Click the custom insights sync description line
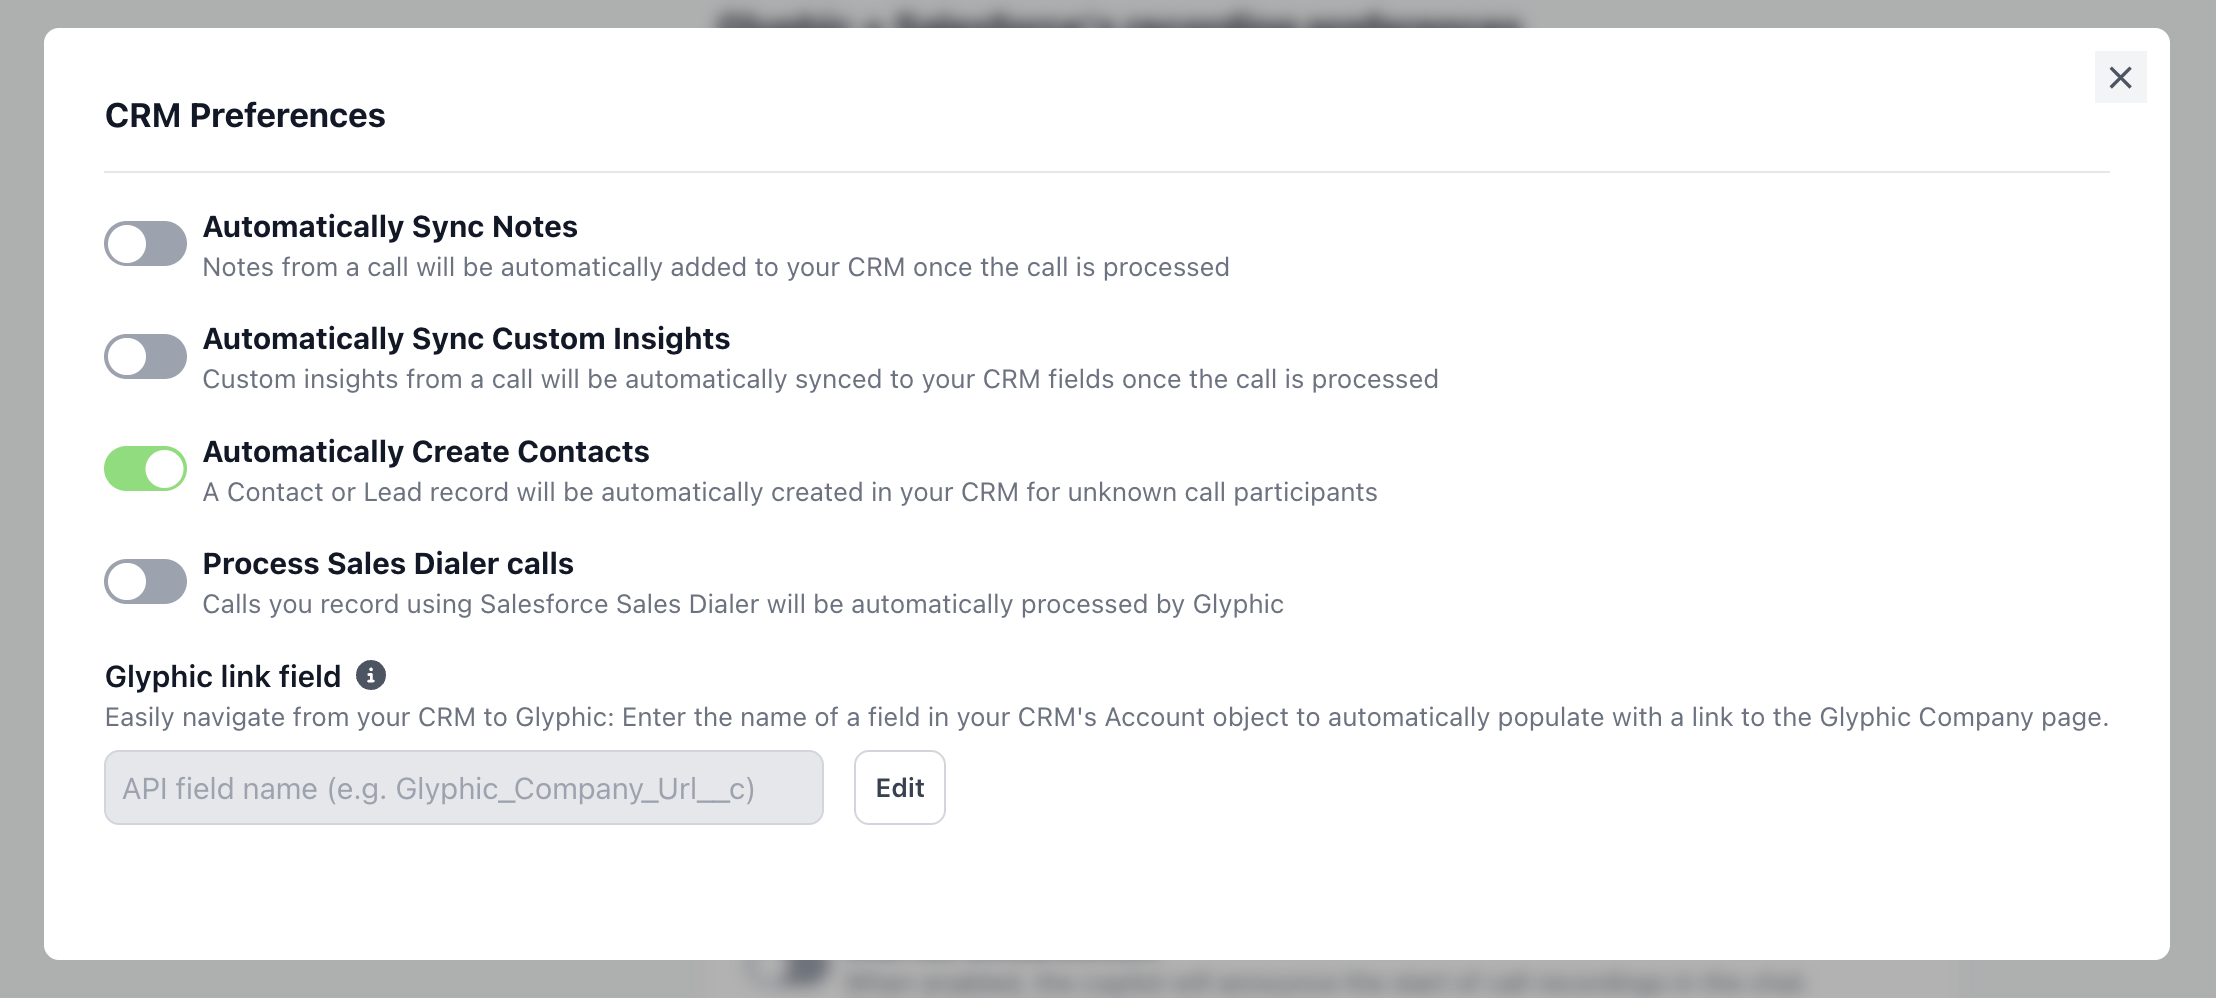The image size is (2216, 998). click(820, 380)
